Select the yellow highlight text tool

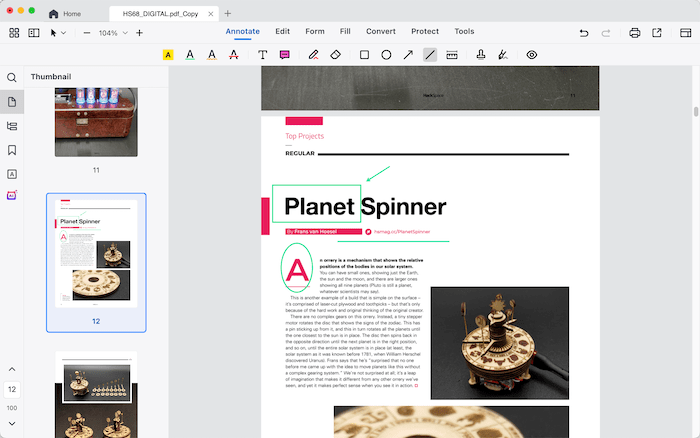coord(168,55)
